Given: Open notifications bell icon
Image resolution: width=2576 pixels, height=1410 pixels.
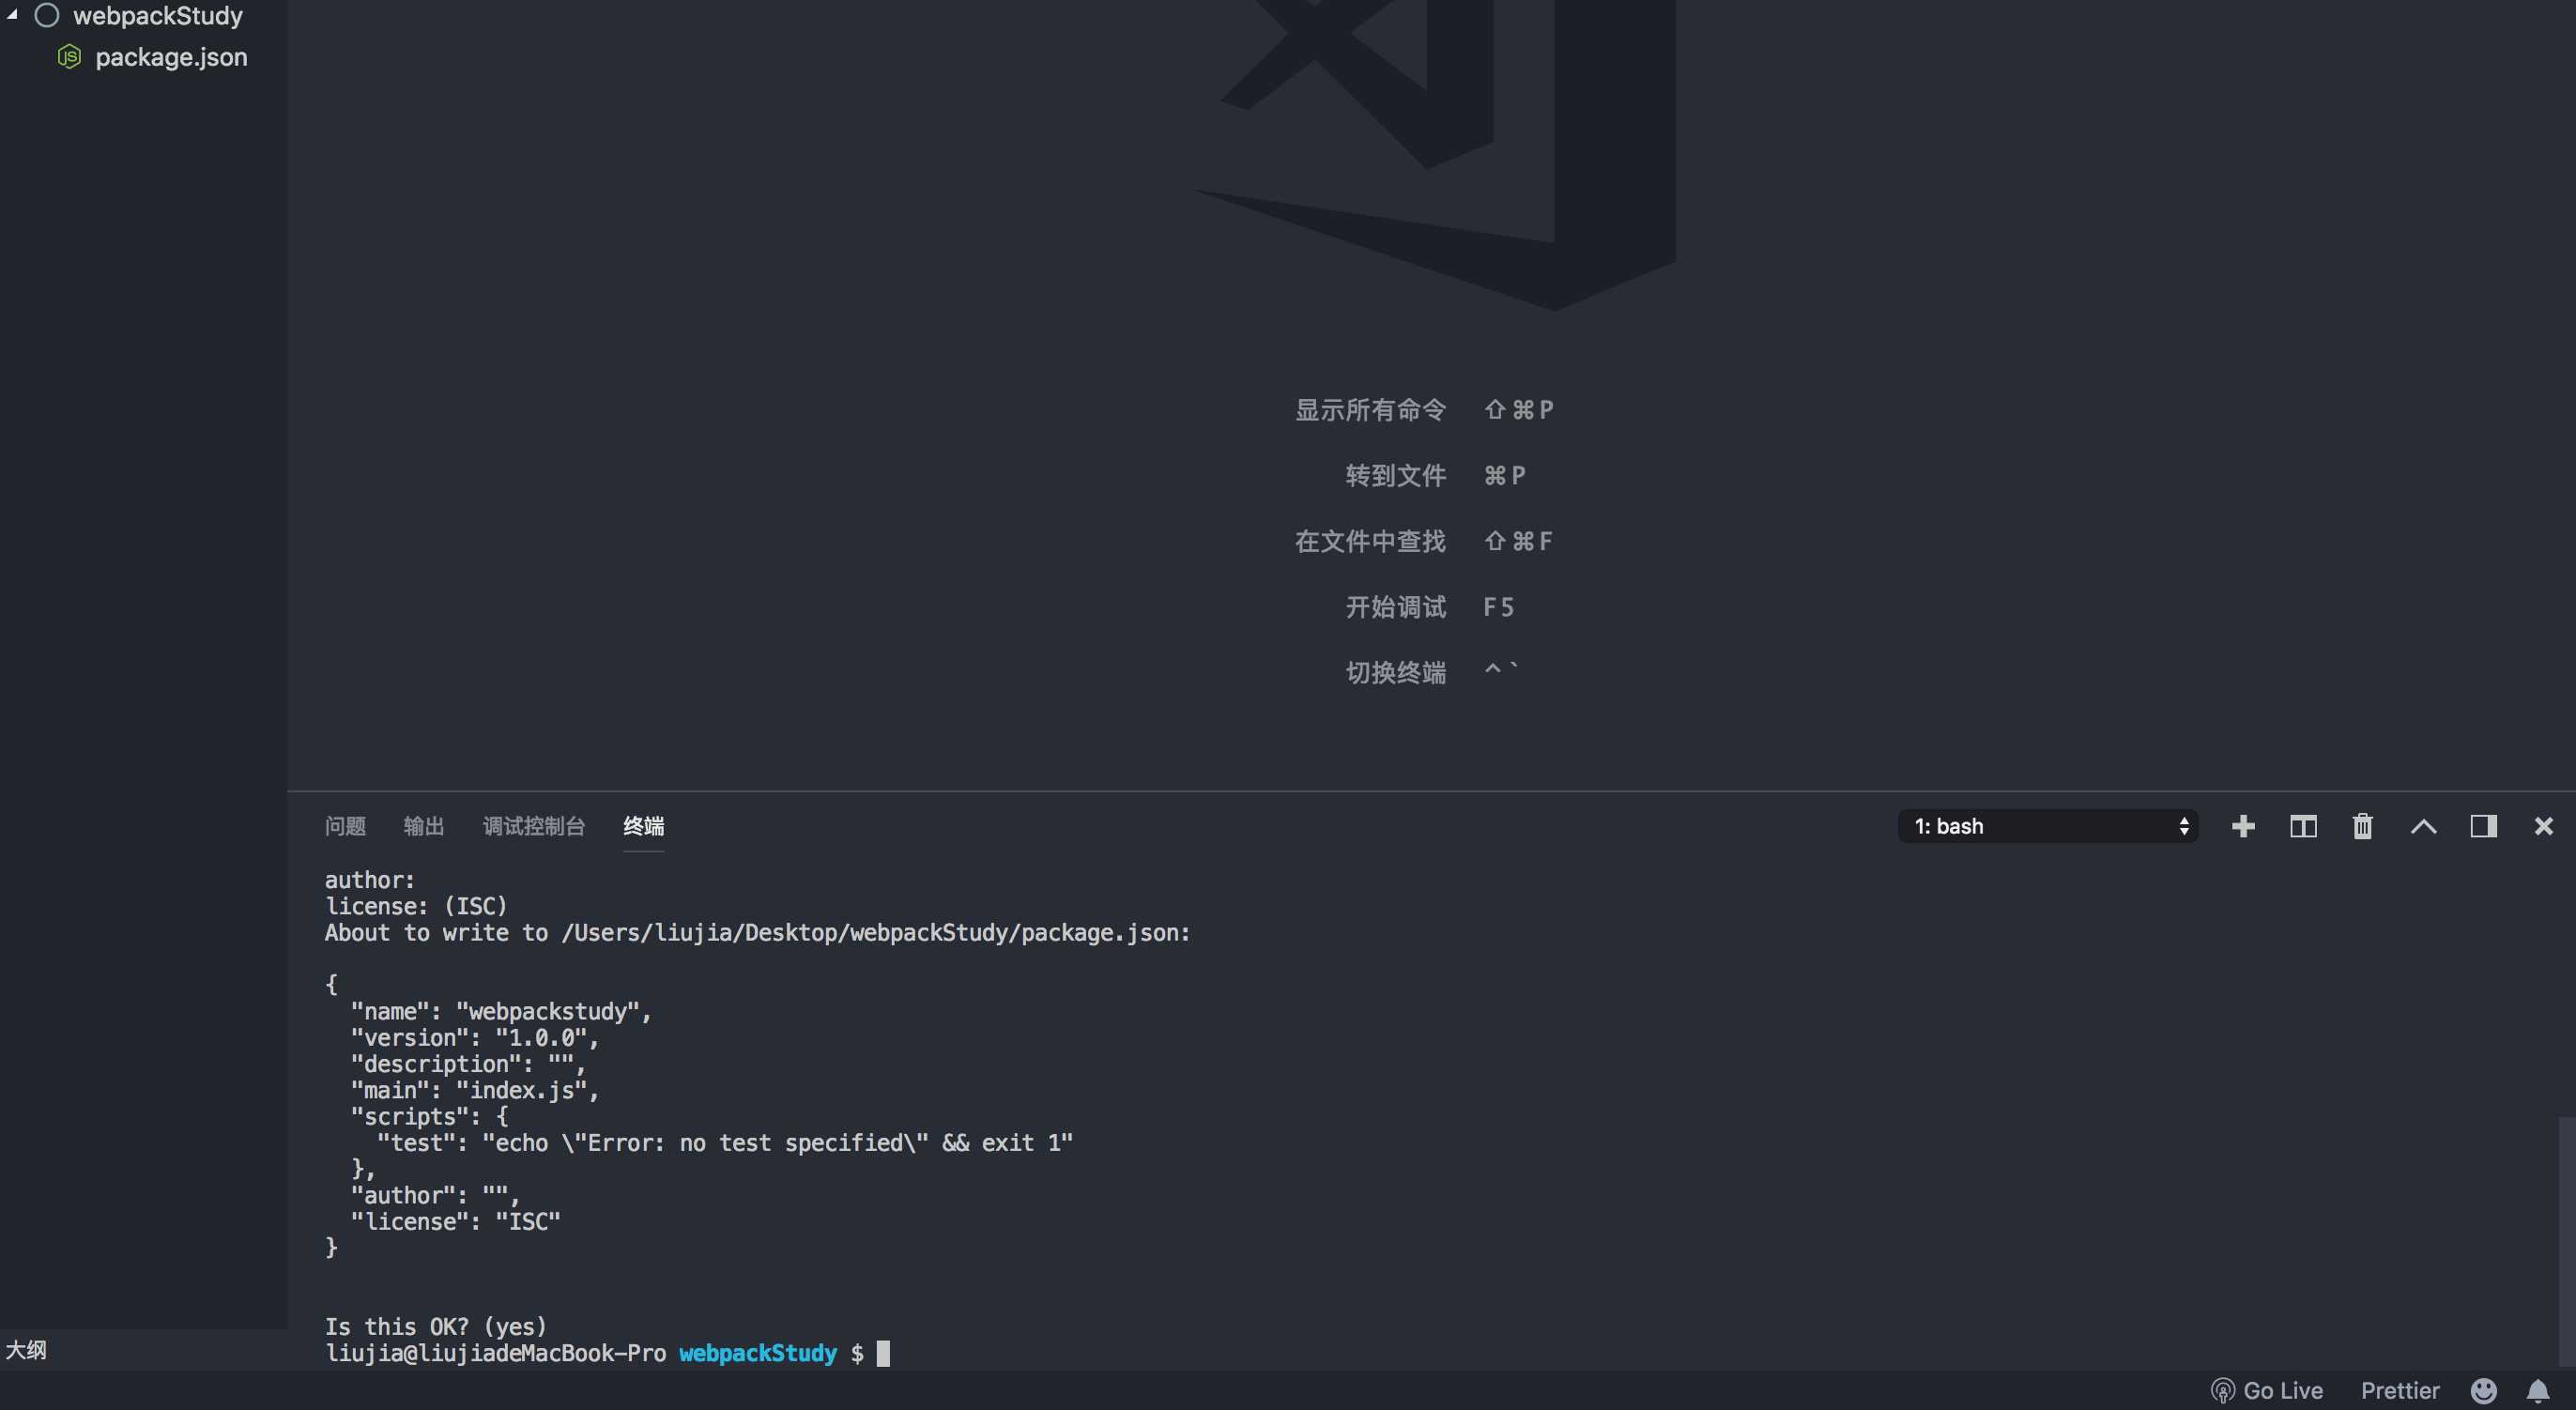Looking at the screenshot, I should tap(2538, 1390).
